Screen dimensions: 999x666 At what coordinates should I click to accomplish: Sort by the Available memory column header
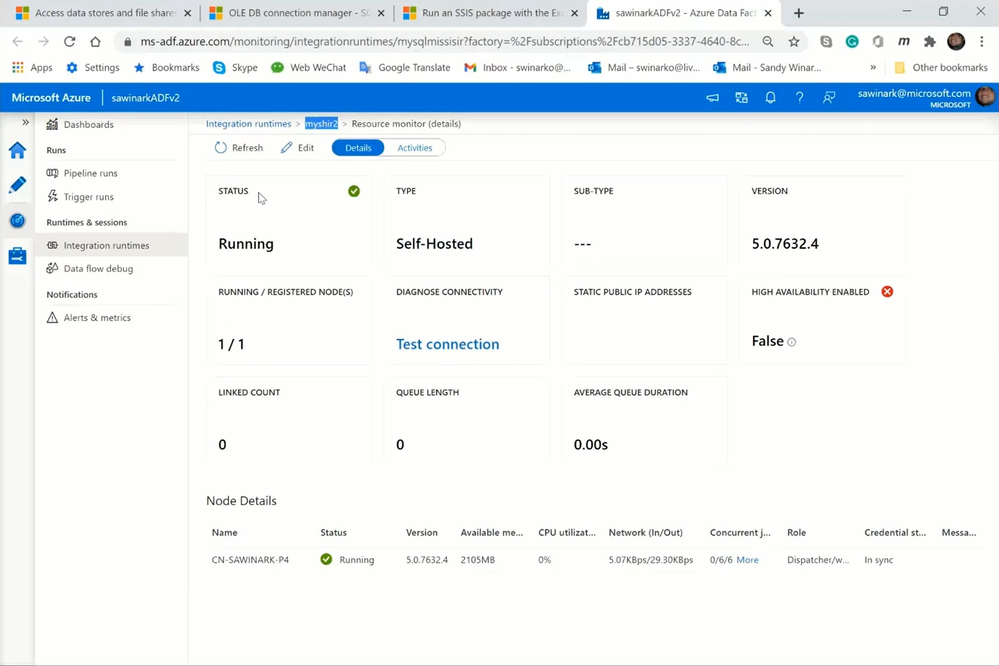coord(492,533)
